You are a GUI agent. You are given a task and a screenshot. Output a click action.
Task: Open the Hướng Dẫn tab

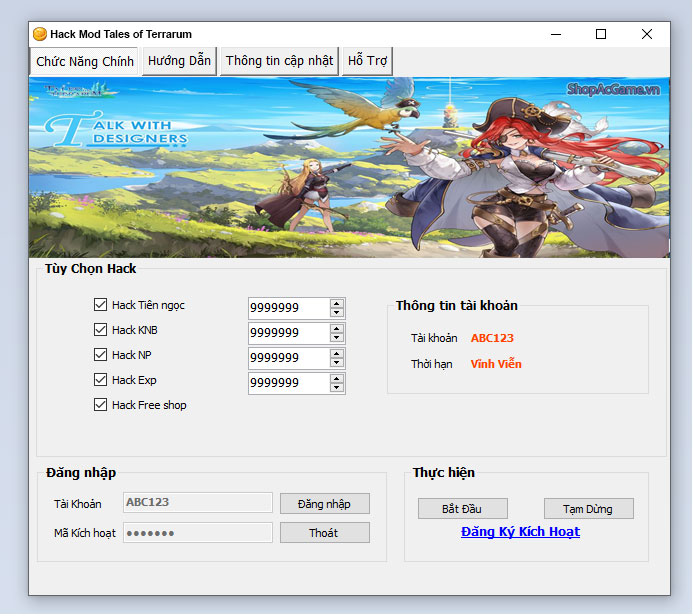[179, 61]
